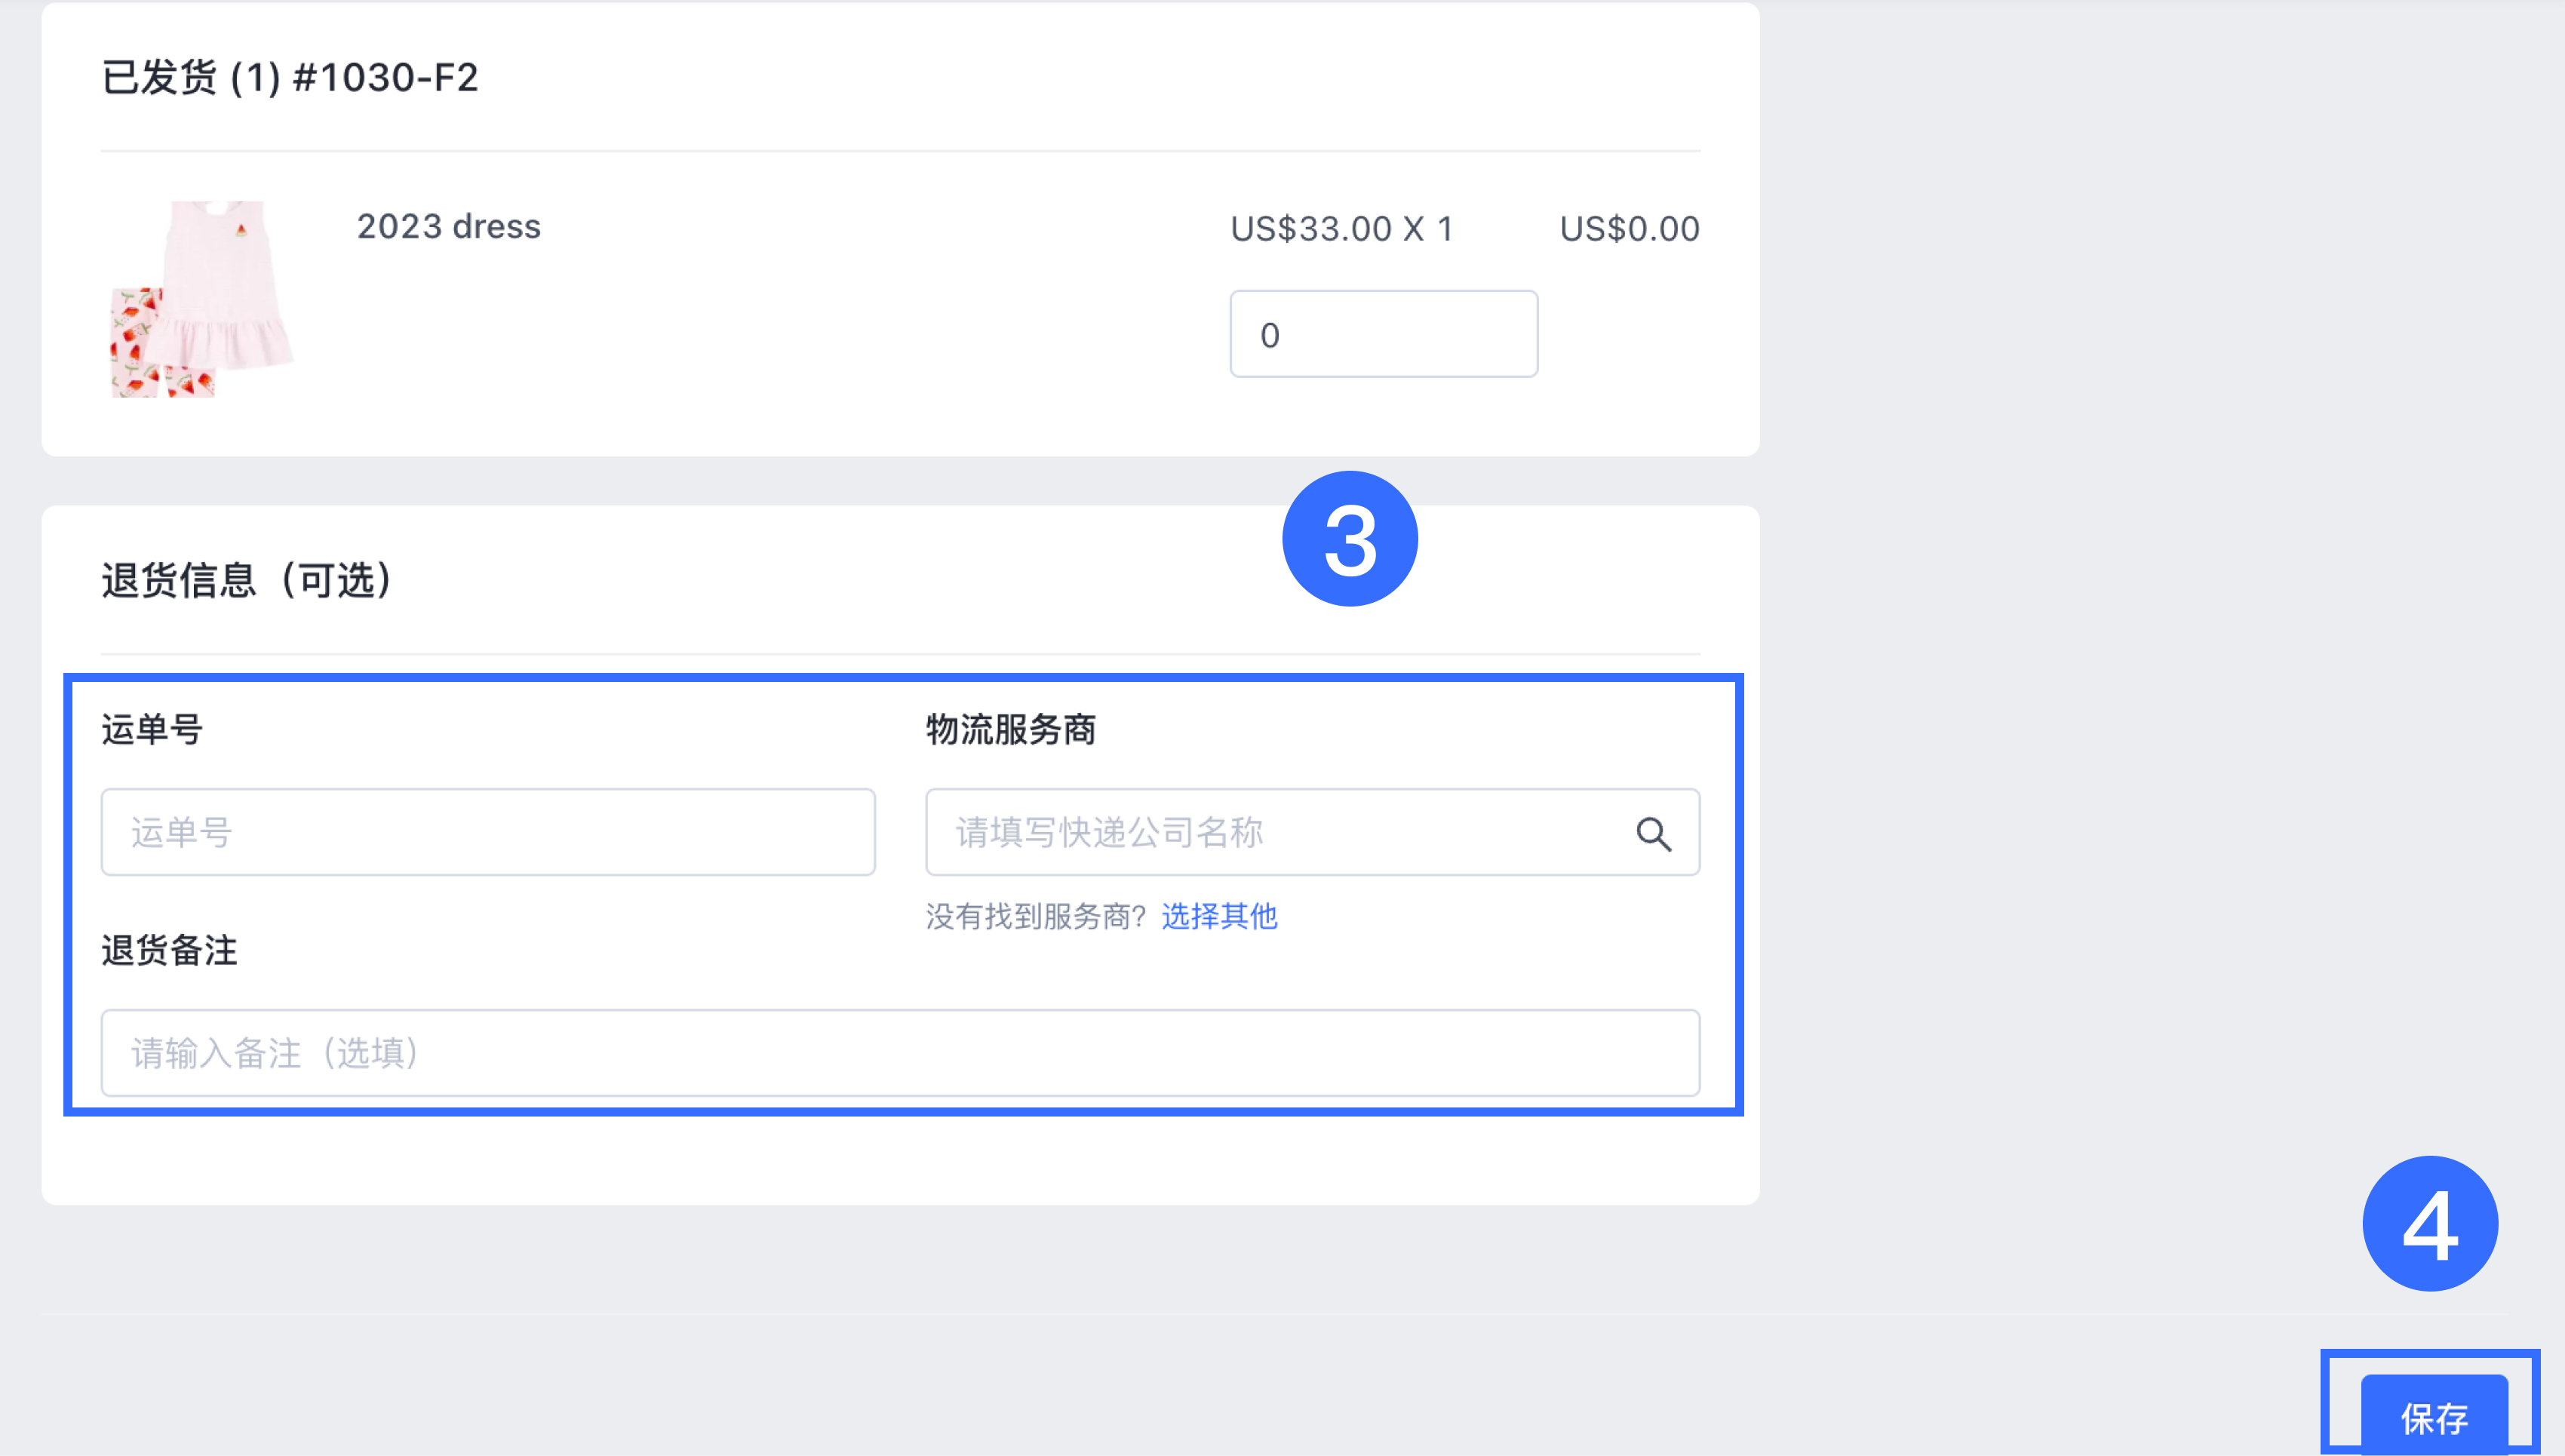Click the US$33.00 X 1 price text

(1341, 229)
